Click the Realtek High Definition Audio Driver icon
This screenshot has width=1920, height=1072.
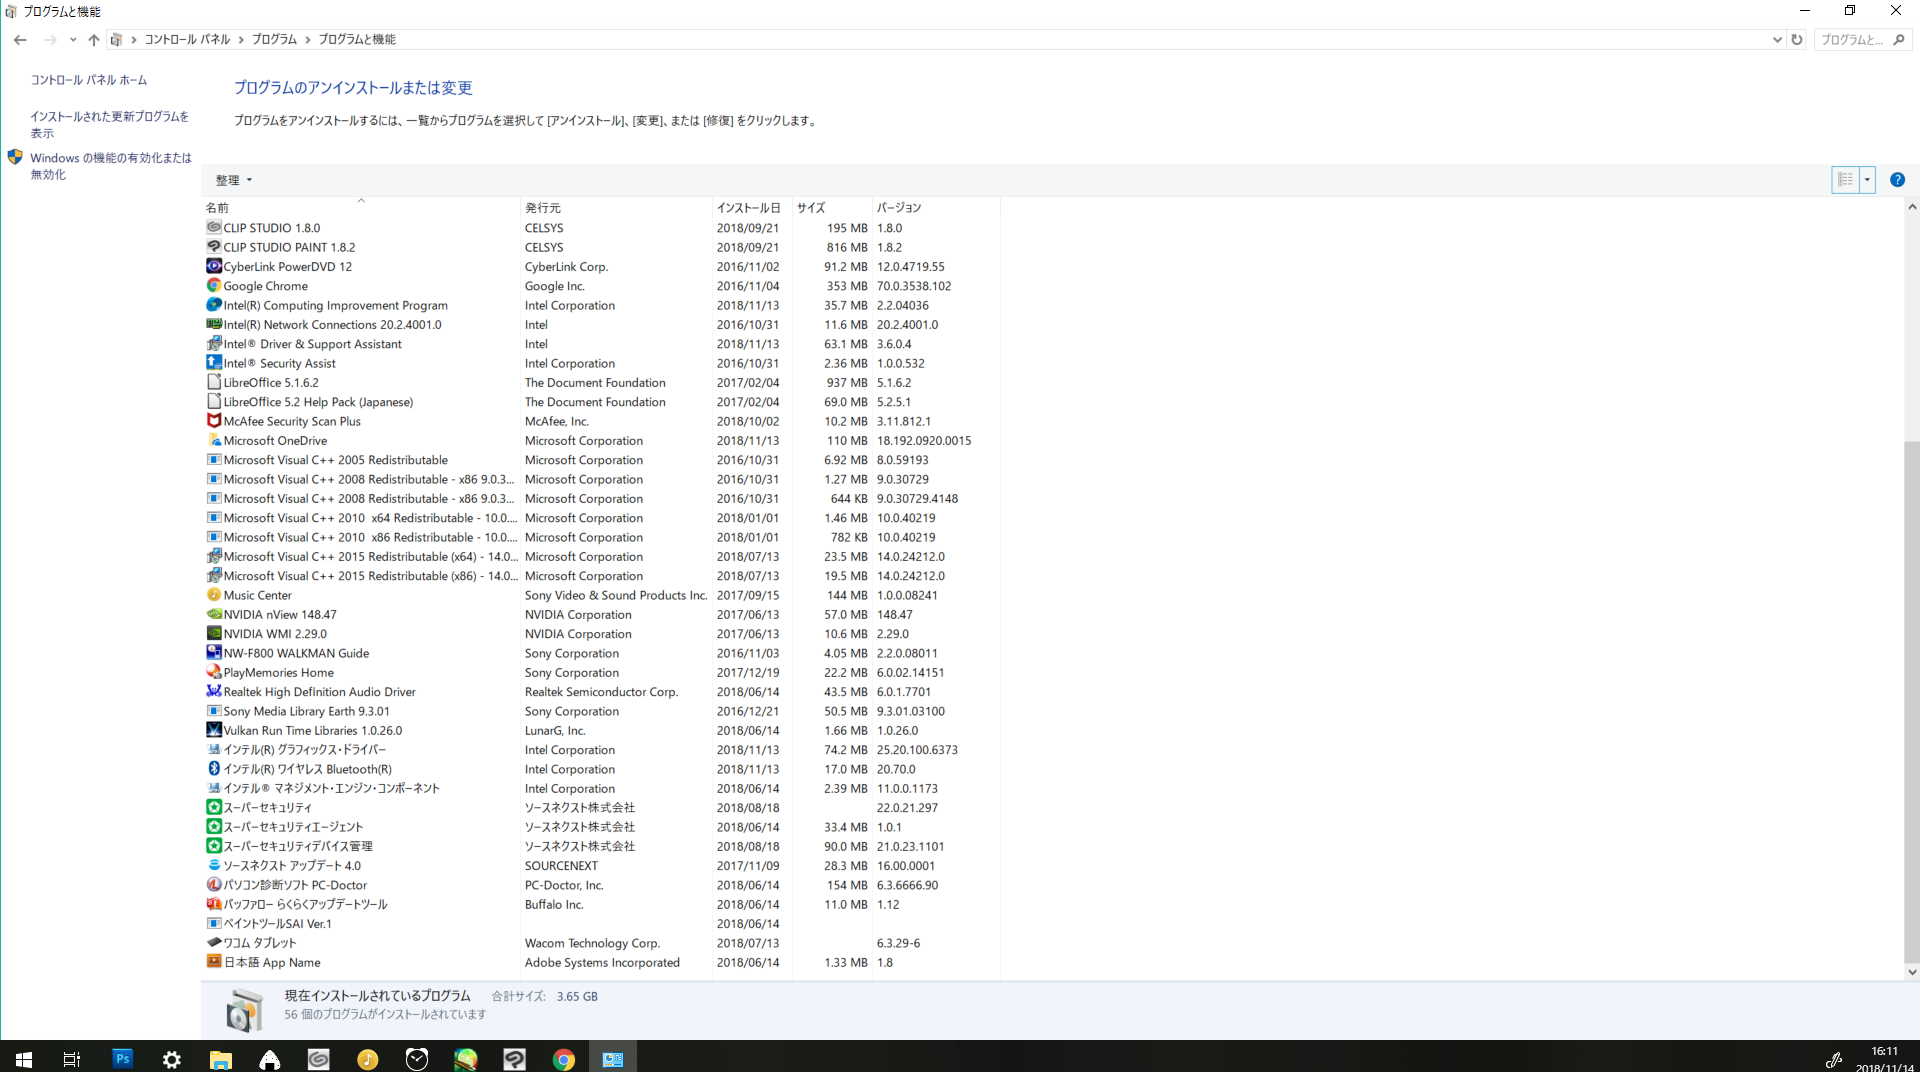tap(213, 692)
